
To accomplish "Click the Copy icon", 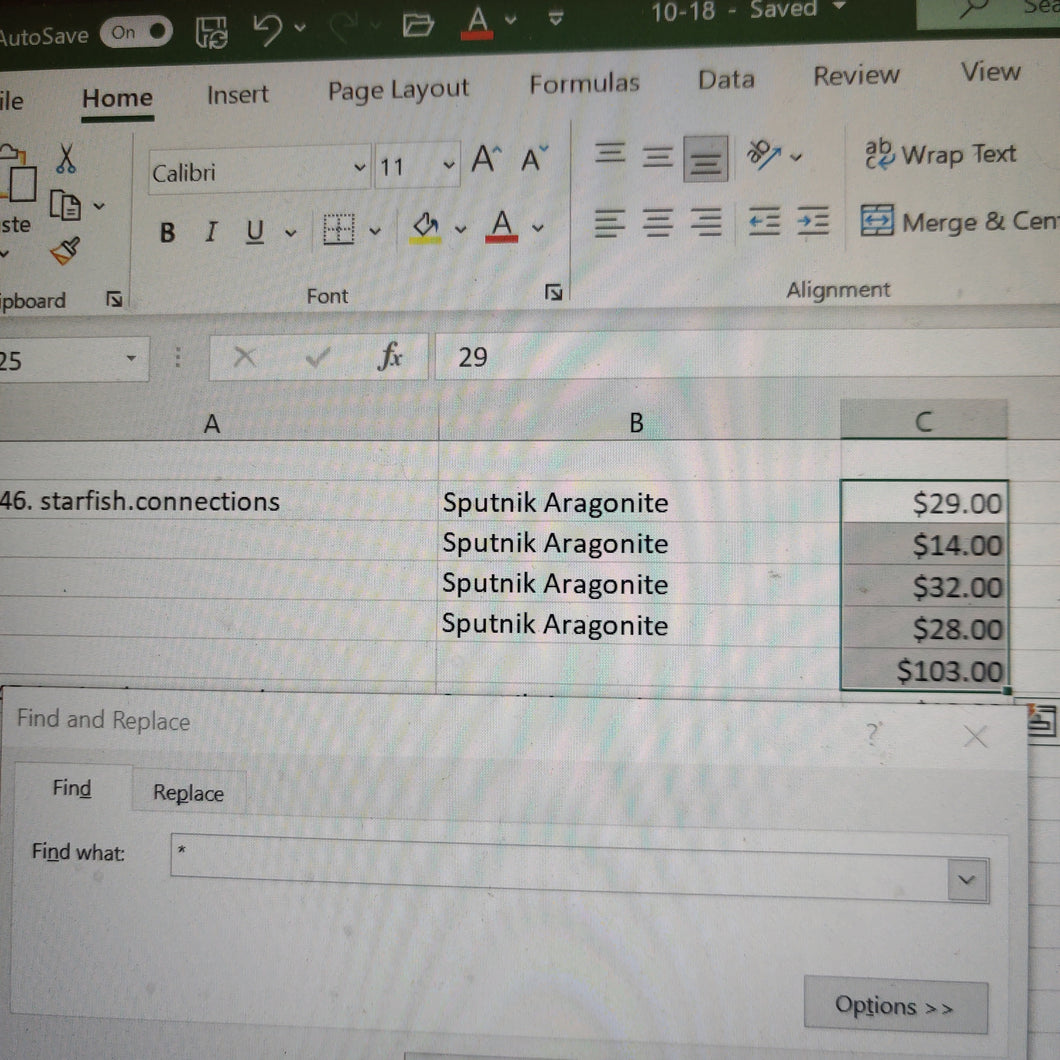I will 66,206.
